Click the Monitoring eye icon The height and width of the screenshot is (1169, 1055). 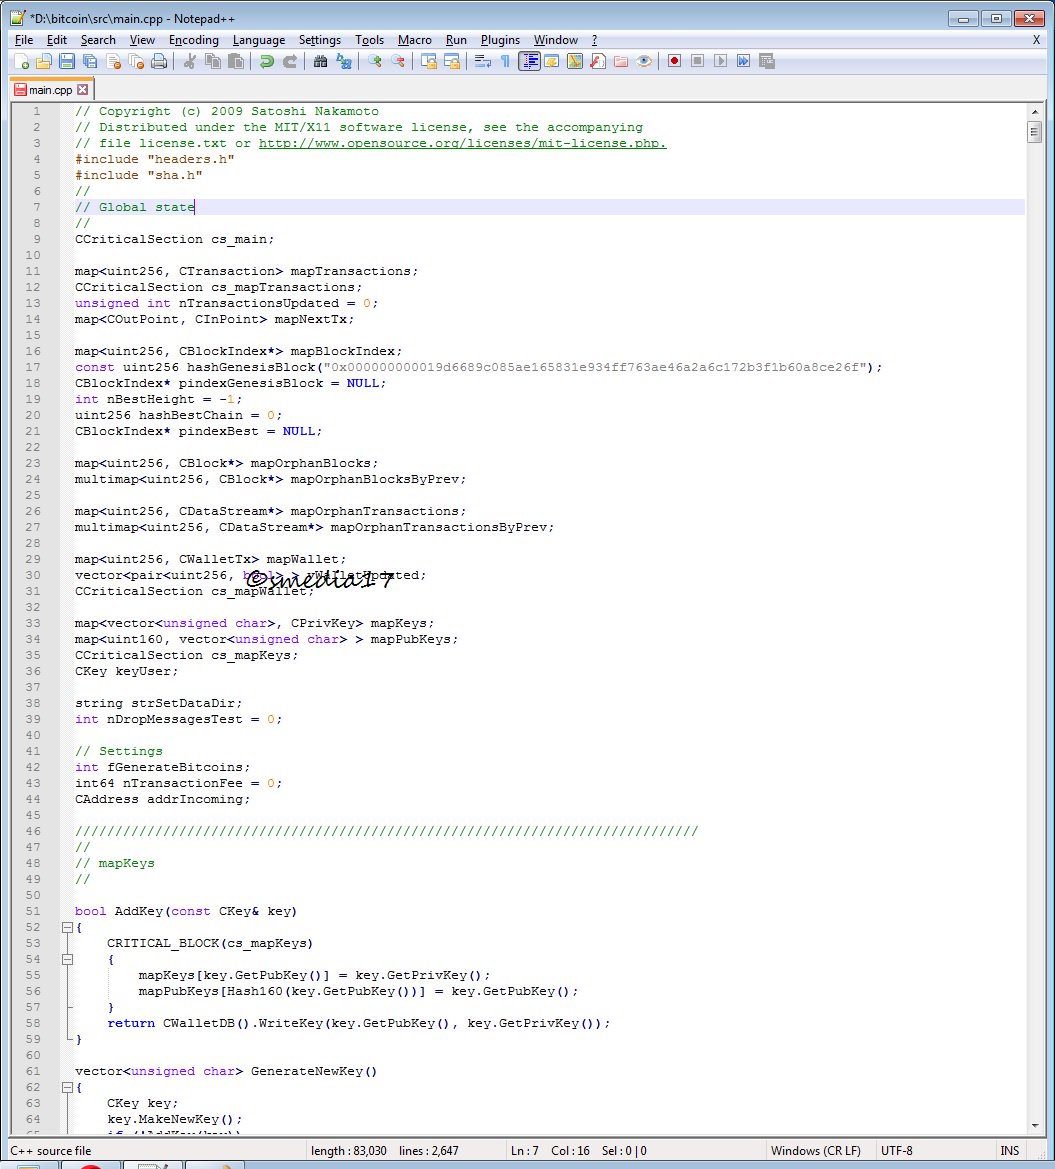(644, 61)
